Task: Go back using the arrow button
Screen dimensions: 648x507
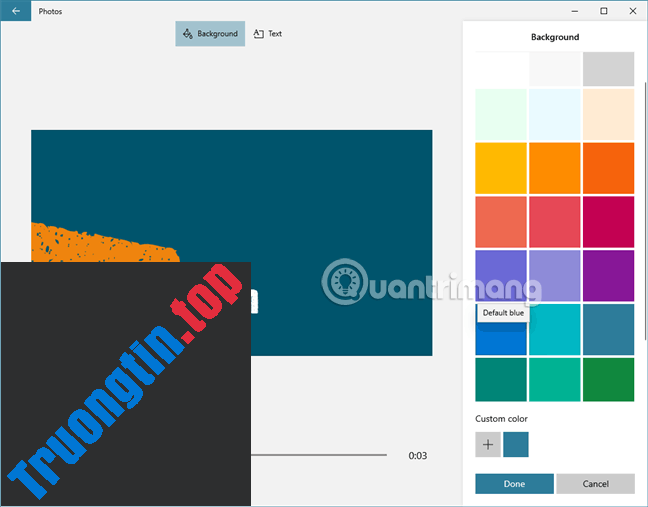Action: (x=15, y=11)
